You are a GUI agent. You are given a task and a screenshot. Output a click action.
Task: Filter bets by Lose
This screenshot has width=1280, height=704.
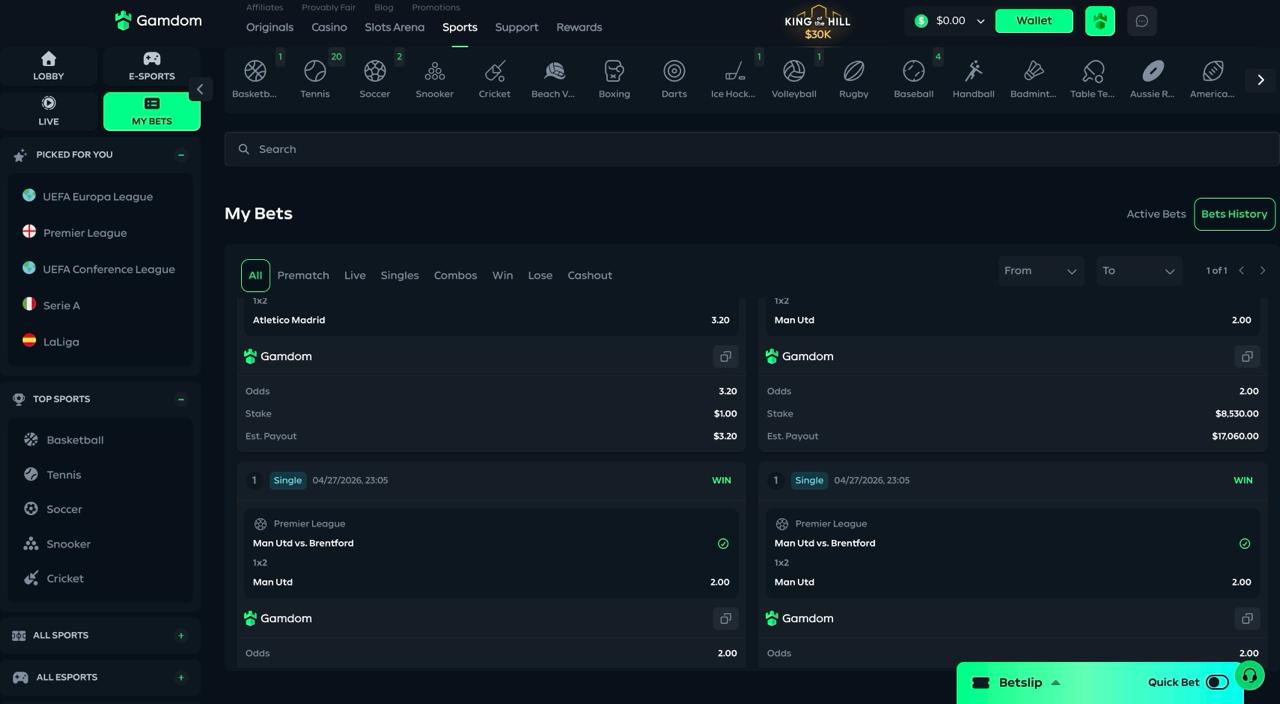540,275
